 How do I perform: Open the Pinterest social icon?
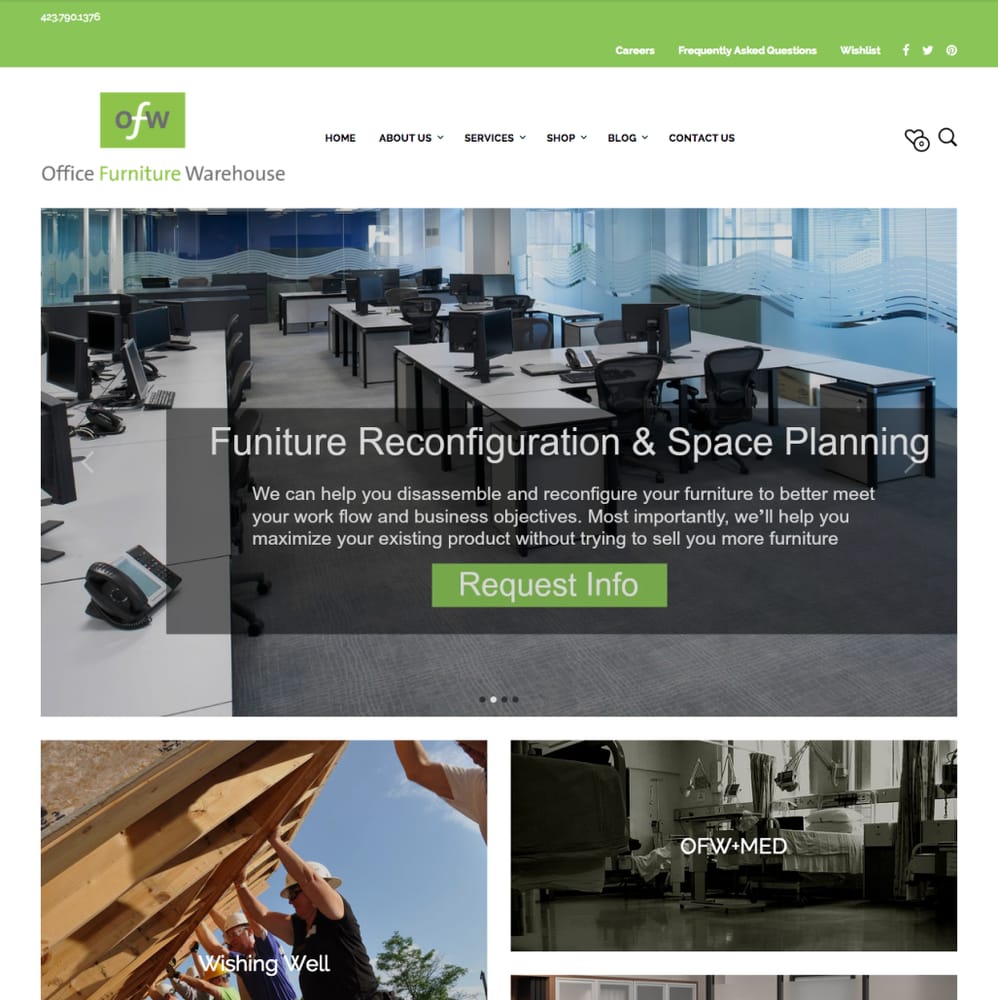coord(951,50)
